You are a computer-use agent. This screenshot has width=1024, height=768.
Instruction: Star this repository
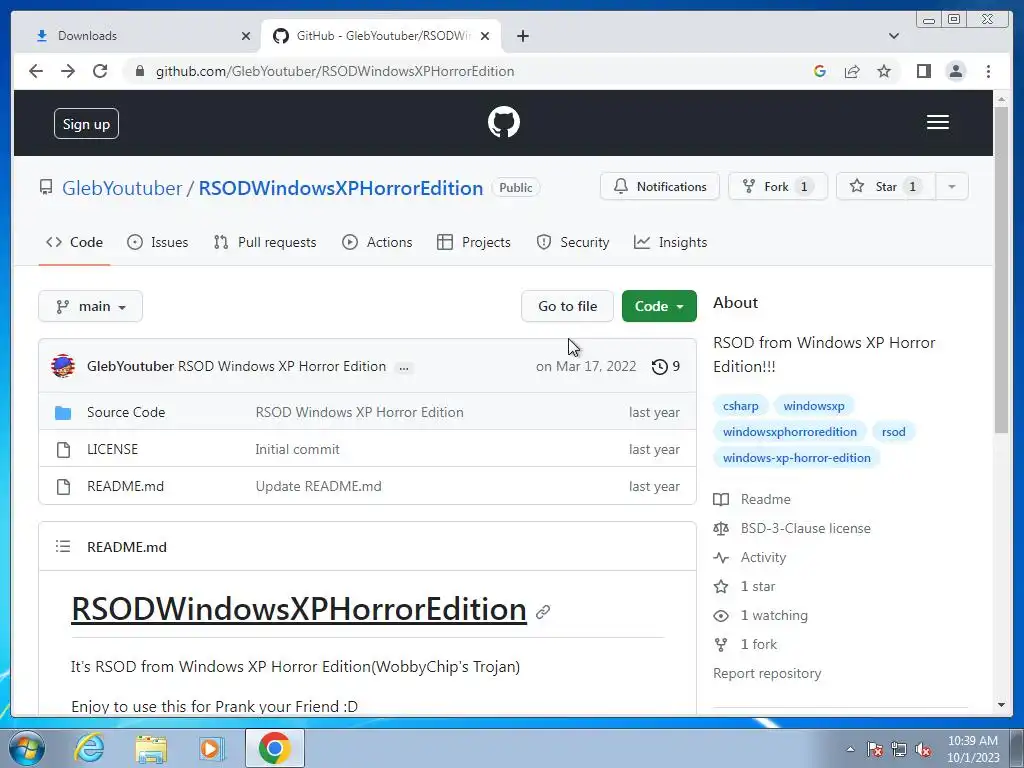tap(886, 187)
